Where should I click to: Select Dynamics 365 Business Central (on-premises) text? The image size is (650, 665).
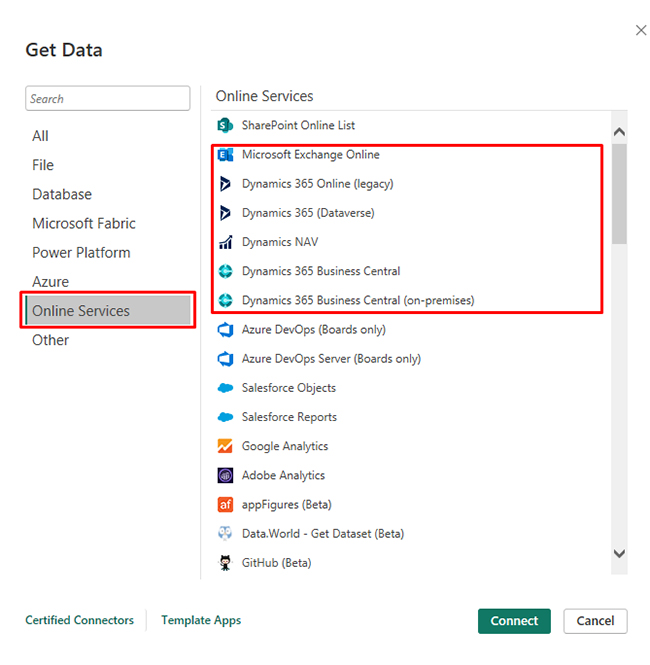pyautogui.click(x=358, y=301)
